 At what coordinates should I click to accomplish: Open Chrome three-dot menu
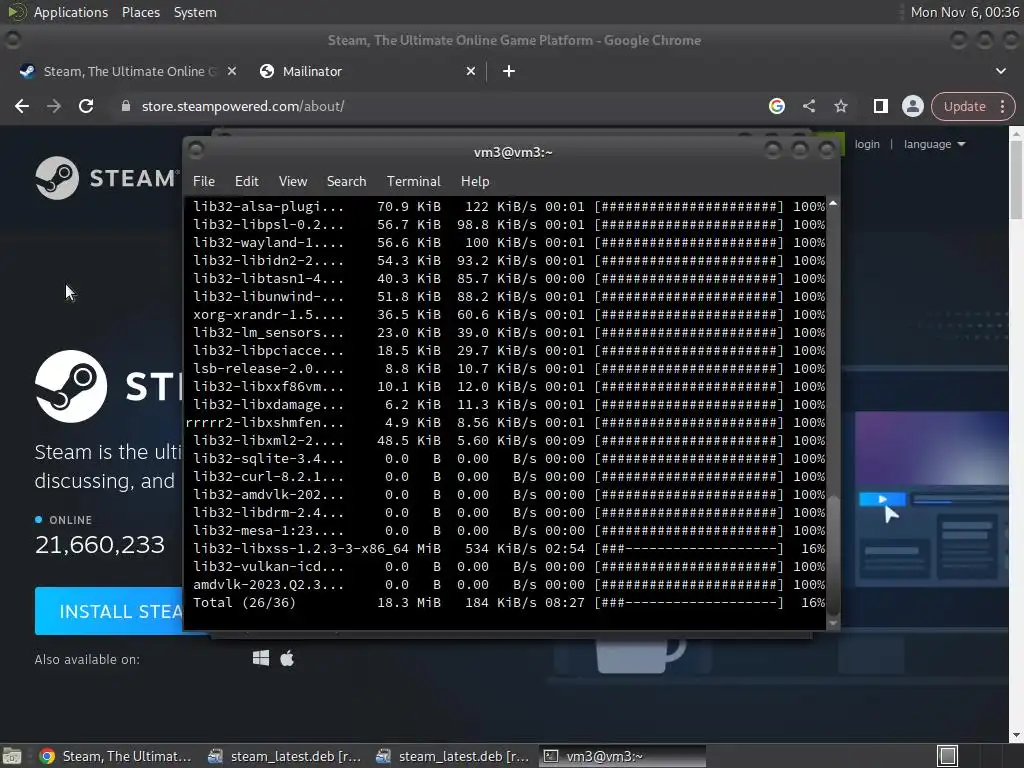(x=1002, y=106)
